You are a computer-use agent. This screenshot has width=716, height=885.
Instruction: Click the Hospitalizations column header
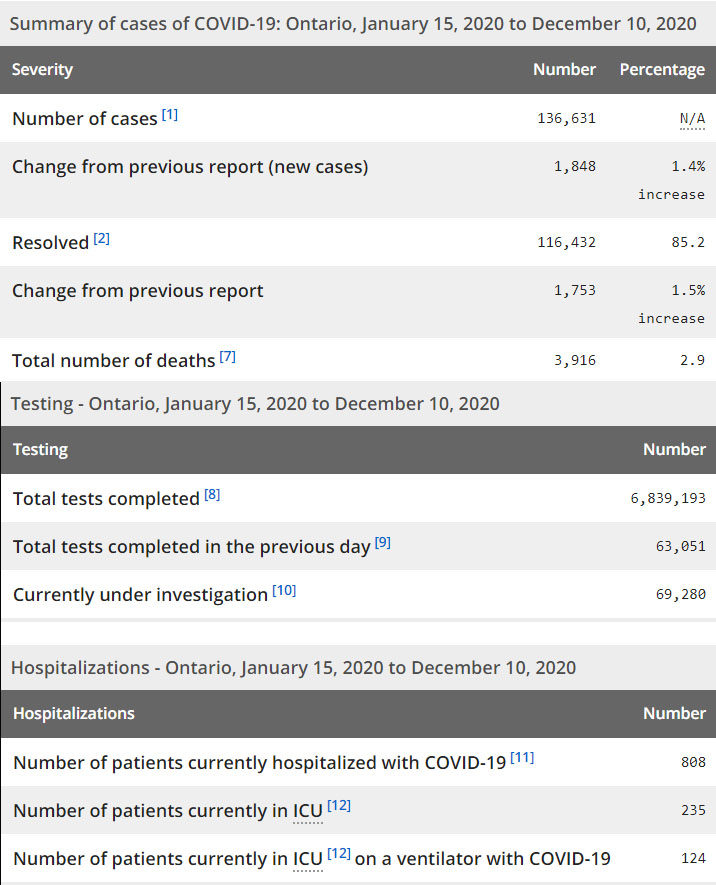pyautogui.click(x=73, y=714)
